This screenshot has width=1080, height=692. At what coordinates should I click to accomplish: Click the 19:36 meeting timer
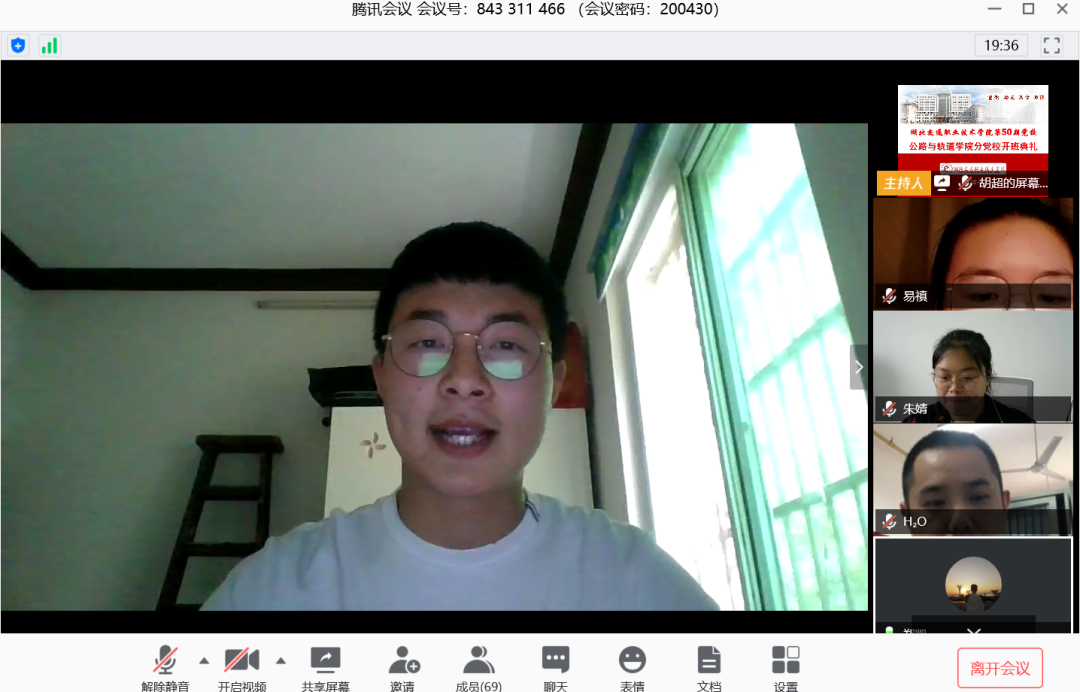point(1001,45)
